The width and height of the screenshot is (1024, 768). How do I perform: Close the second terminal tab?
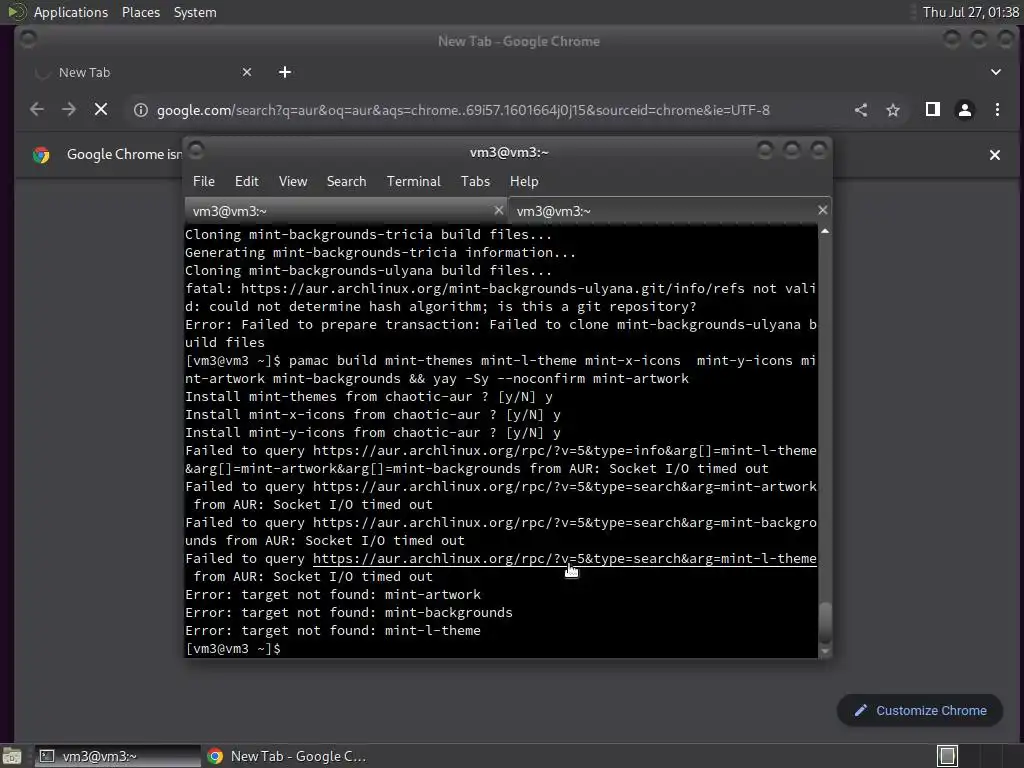point(822,210)
